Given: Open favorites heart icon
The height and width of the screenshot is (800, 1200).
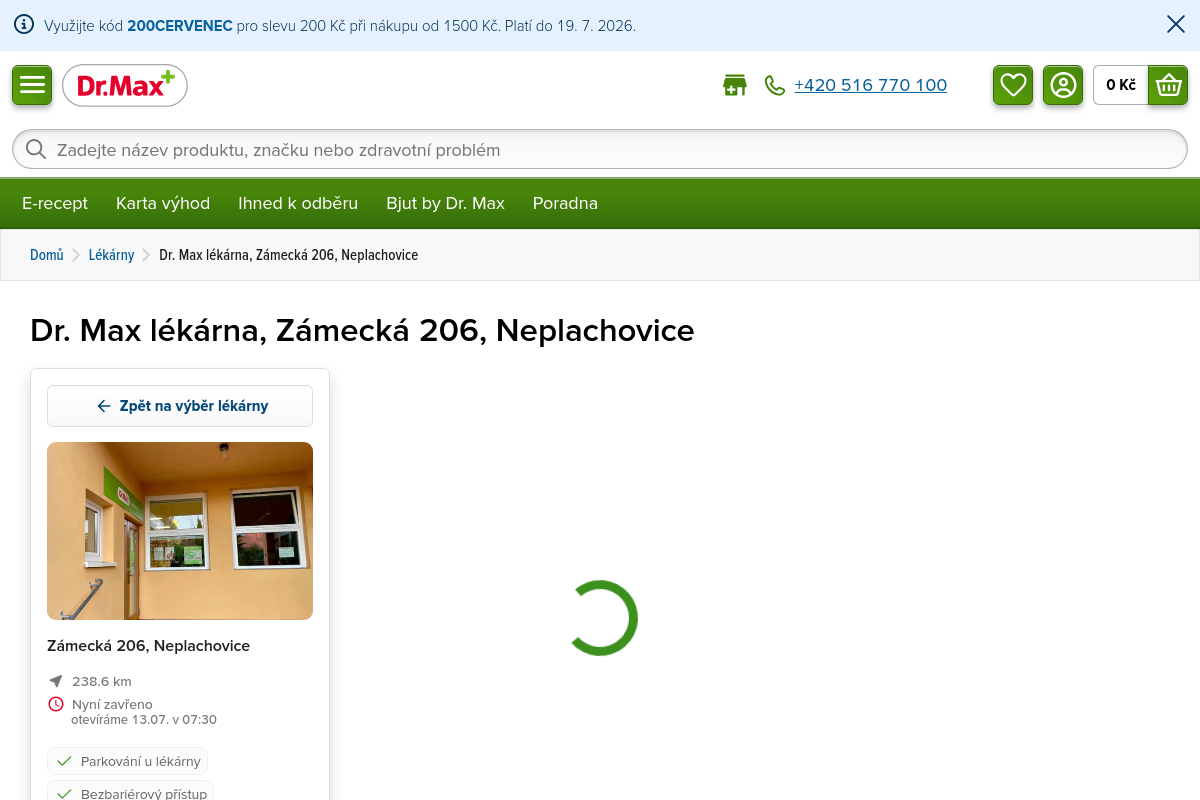Looking at the screenshot, I should tap(1013, 85).
